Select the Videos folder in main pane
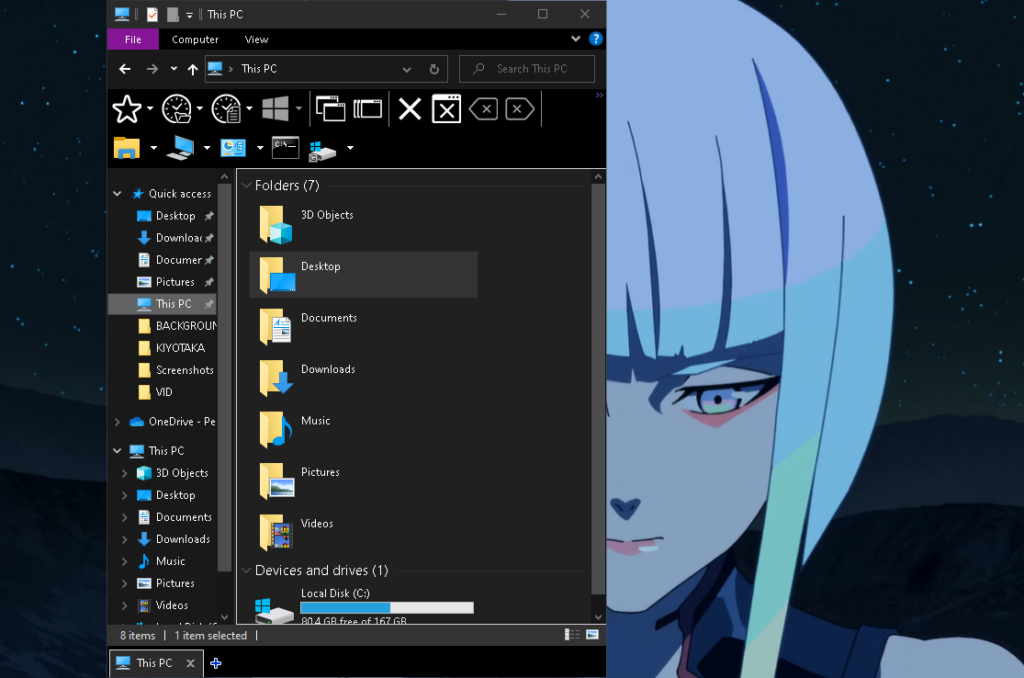 click(363, 532)
